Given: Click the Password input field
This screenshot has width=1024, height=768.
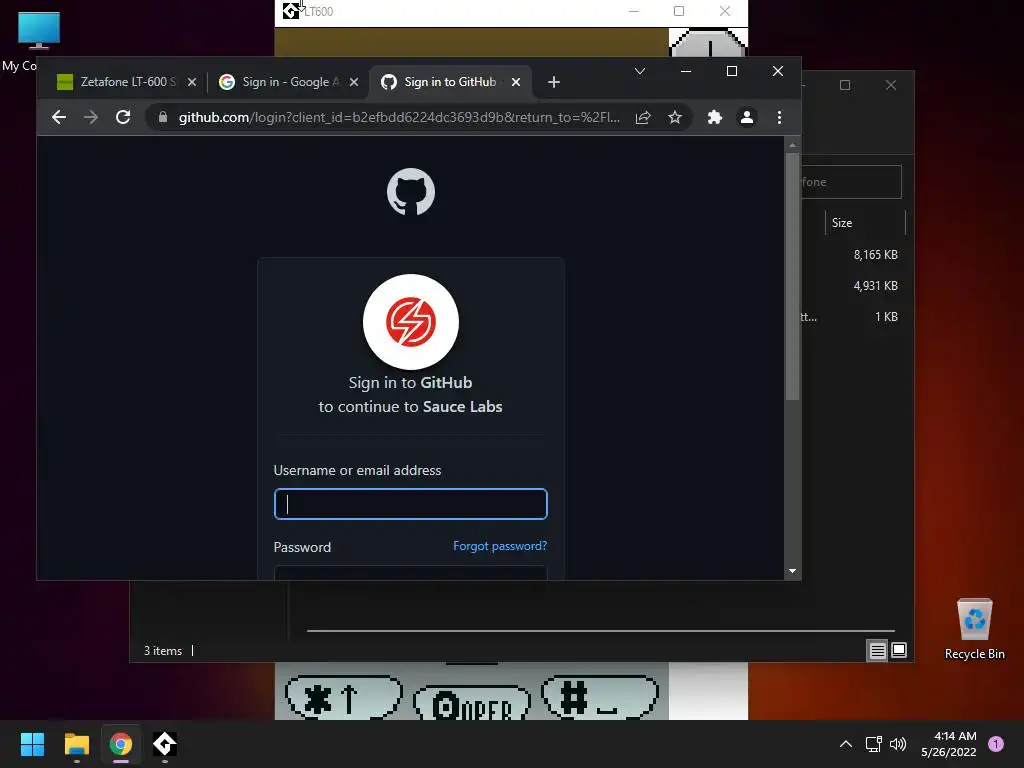Looking at the screenshot, I should (x=411, y=573).
